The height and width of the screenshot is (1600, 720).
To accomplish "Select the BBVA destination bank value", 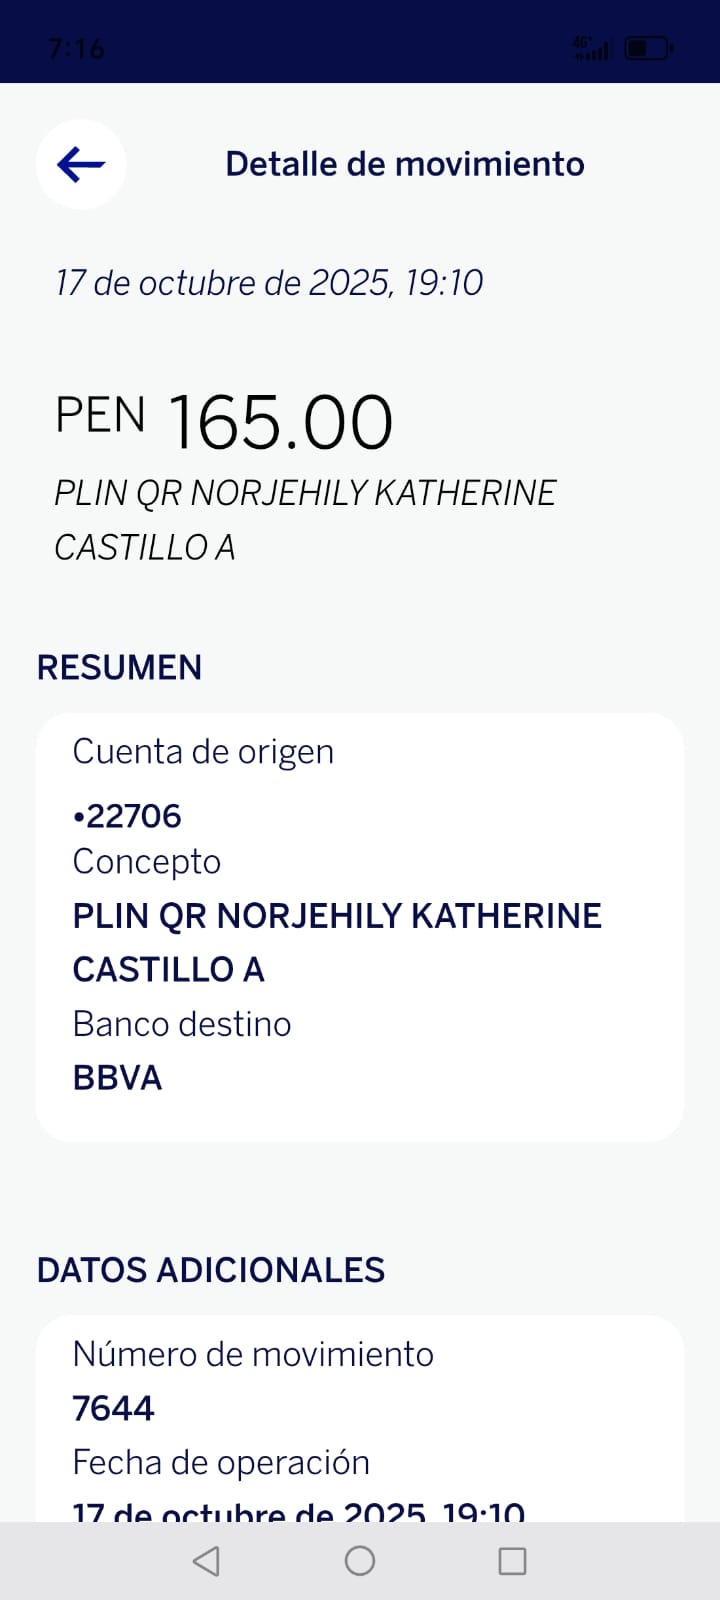I will pos(117,1078).
